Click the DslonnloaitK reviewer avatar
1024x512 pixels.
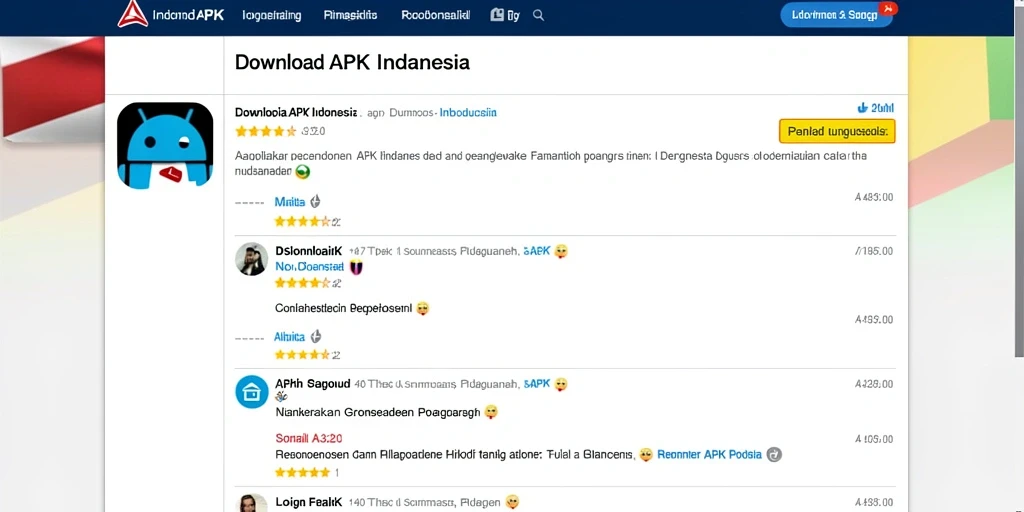(251, 259)
